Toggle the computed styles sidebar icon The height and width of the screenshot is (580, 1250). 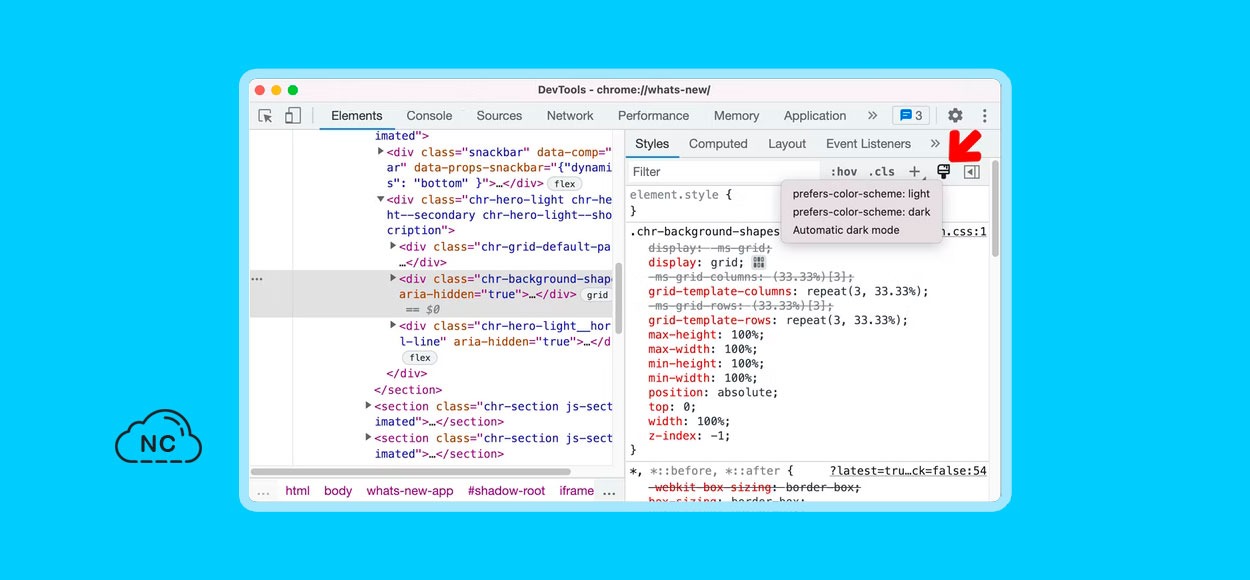pos(971,172)
